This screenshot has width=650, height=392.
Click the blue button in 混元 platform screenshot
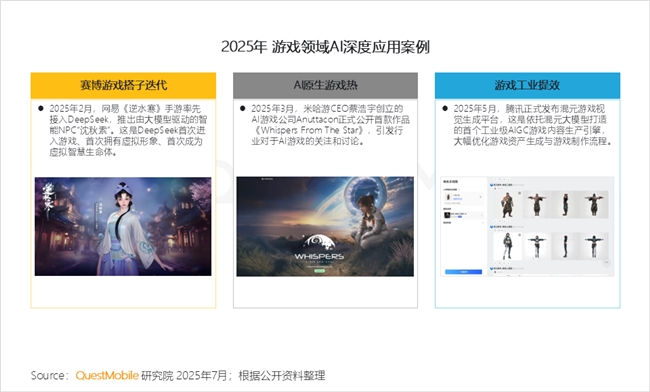pos(463,272)
